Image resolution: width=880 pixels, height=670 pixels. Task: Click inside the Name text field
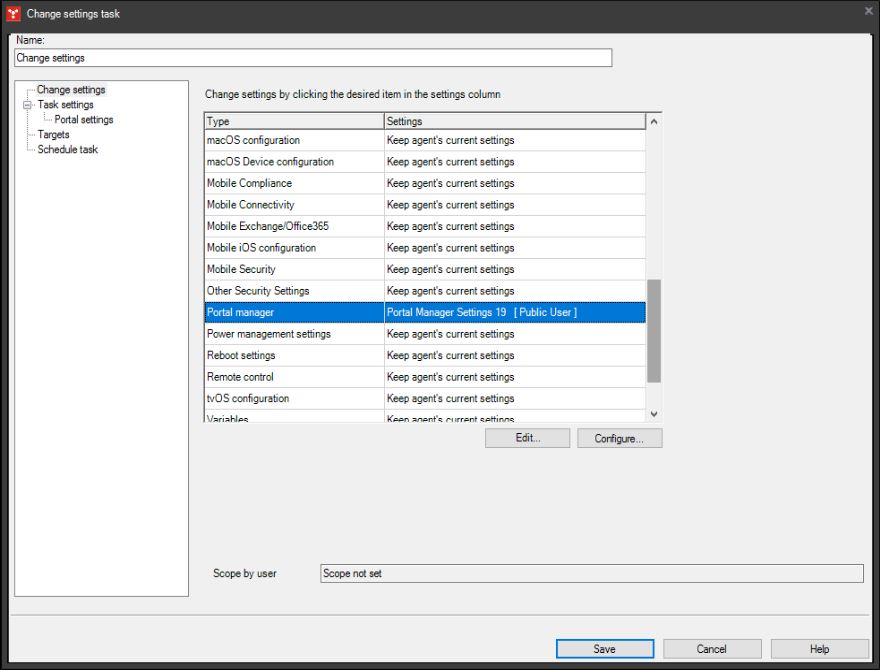313,58
